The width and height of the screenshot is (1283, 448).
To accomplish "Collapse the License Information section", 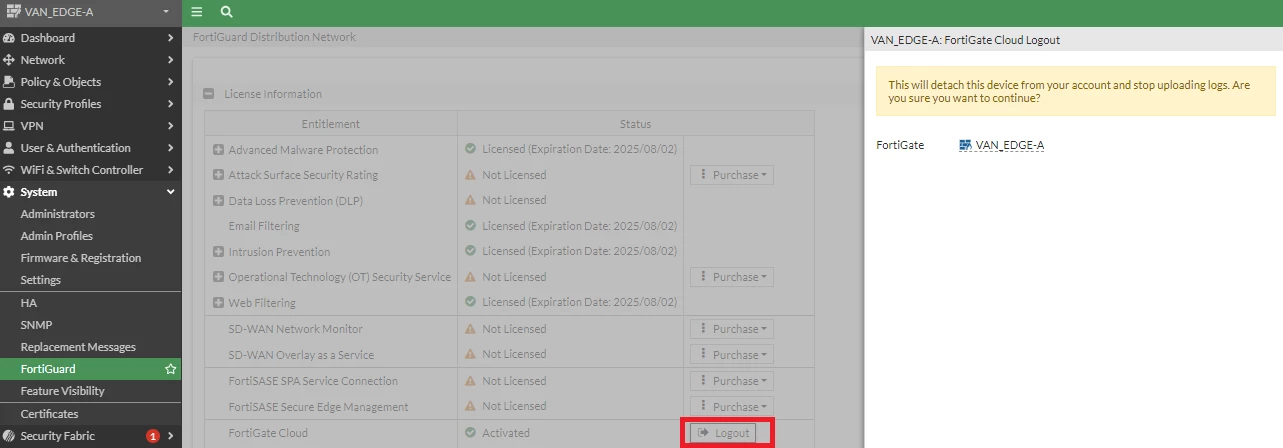I will click(209, 94).
